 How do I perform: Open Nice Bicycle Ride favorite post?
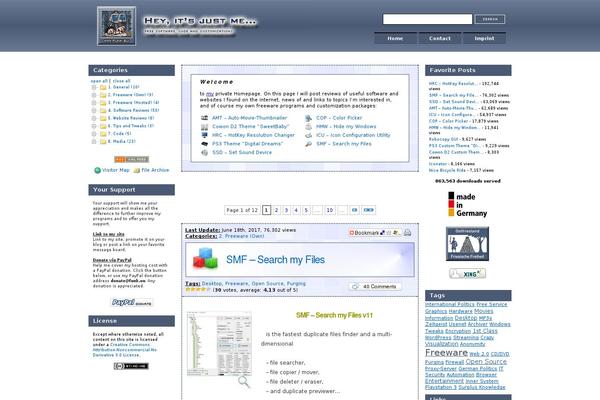(447, 170)
